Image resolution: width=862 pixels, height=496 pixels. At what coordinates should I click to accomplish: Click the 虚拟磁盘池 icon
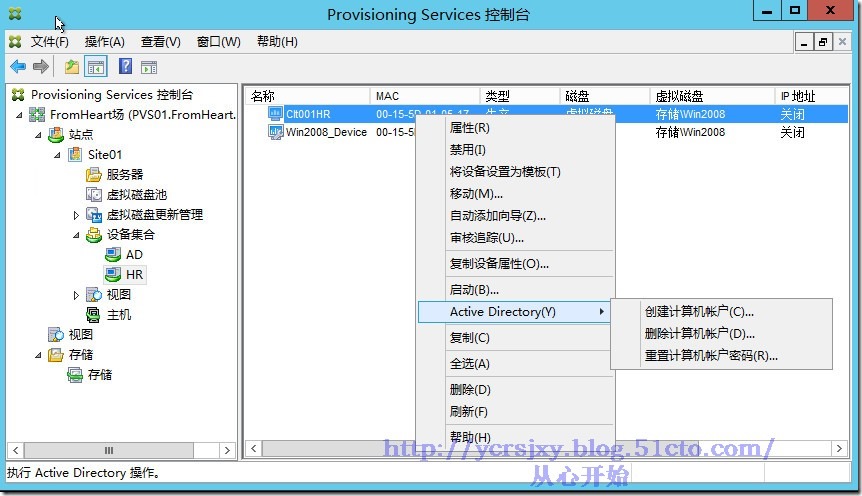coord(94,194)
